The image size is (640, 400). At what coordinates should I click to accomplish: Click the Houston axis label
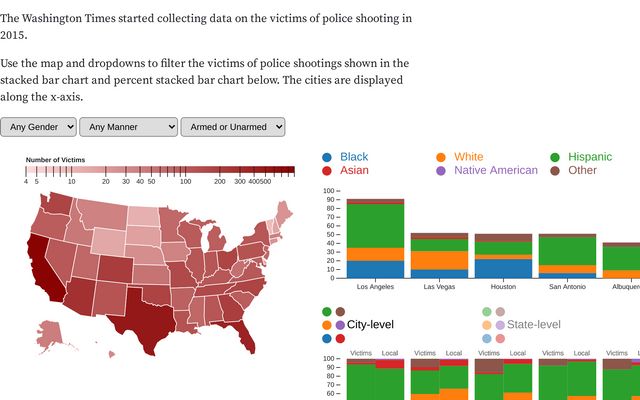point(503,287)
